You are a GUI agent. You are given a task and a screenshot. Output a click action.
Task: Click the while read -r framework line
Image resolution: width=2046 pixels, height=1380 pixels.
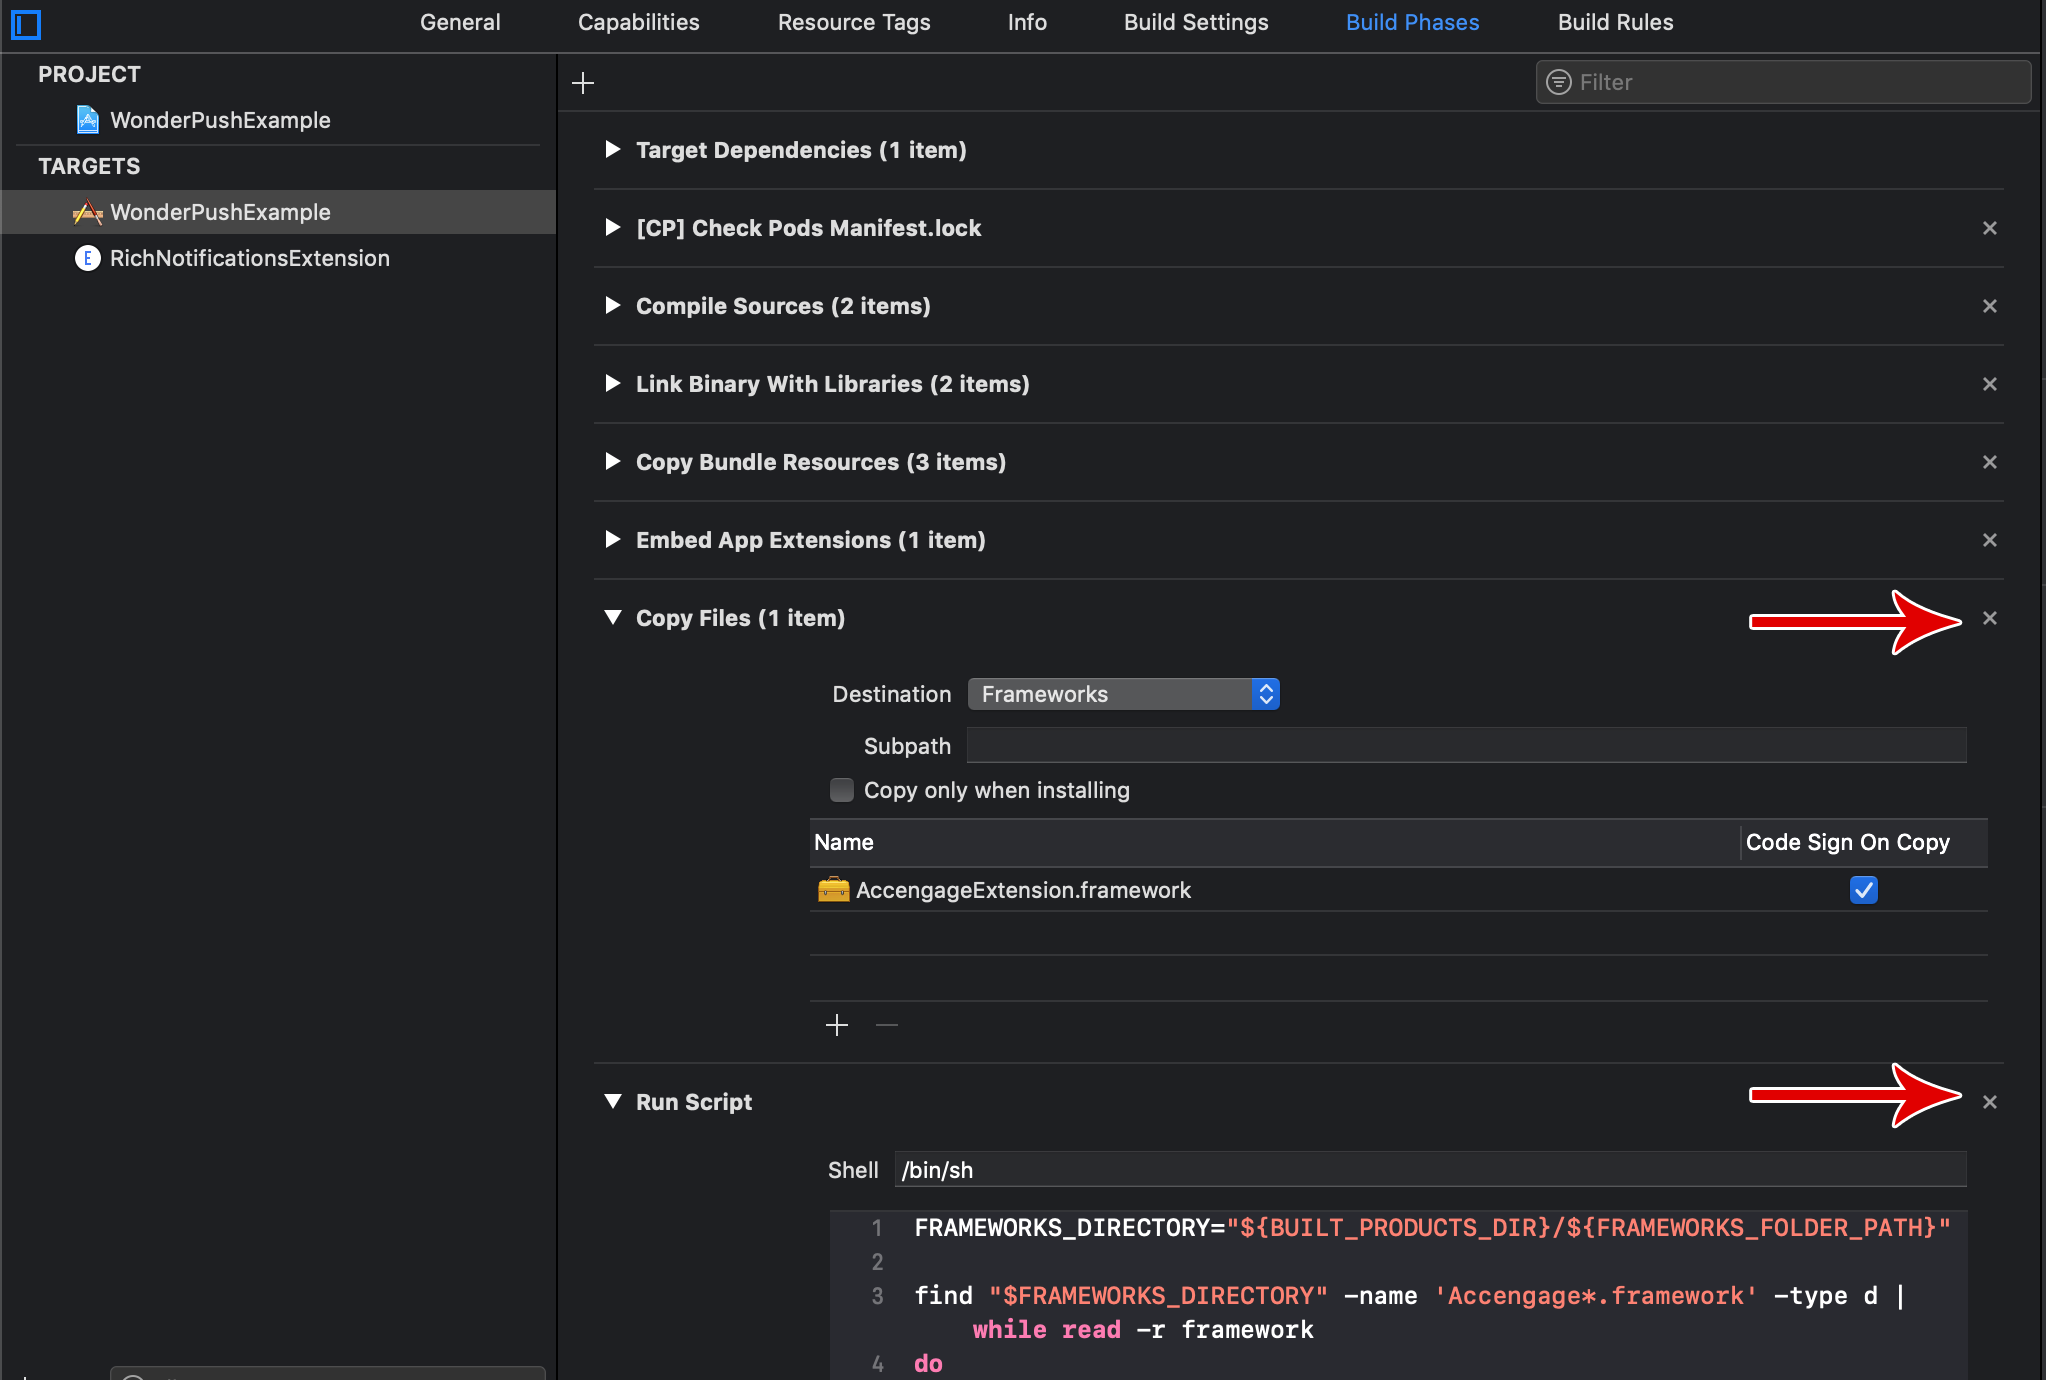coord(1143,1330)
